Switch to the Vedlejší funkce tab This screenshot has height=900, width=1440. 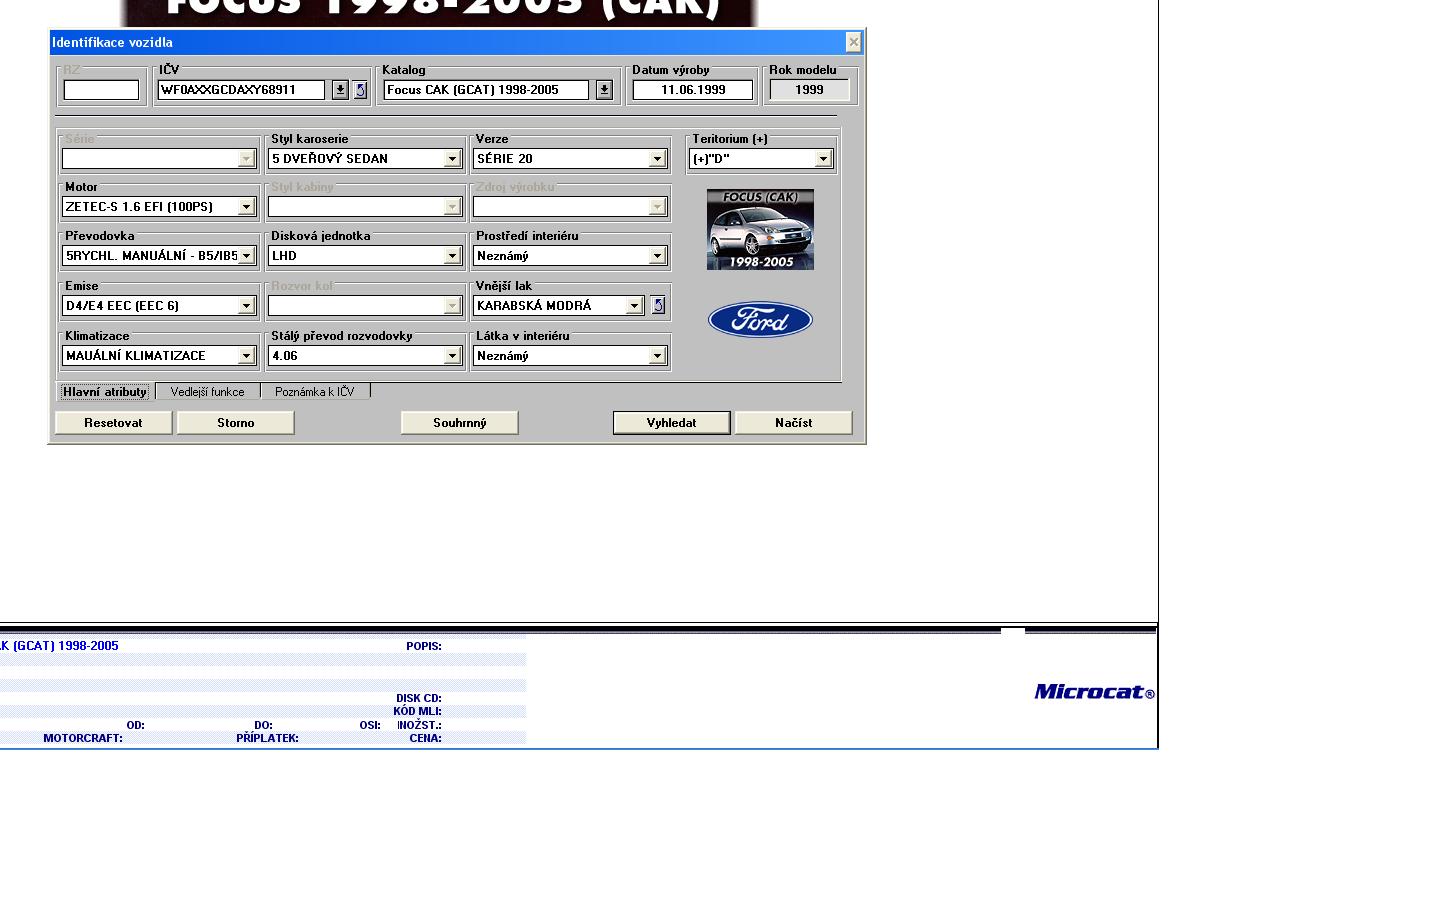207,392
